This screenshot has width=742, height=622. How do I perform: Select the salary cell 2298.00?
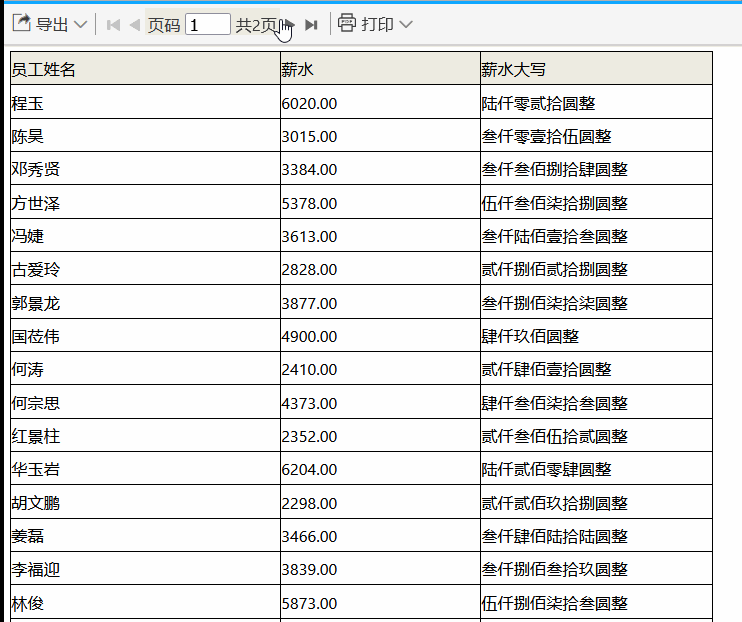click(x=380, y=502)
